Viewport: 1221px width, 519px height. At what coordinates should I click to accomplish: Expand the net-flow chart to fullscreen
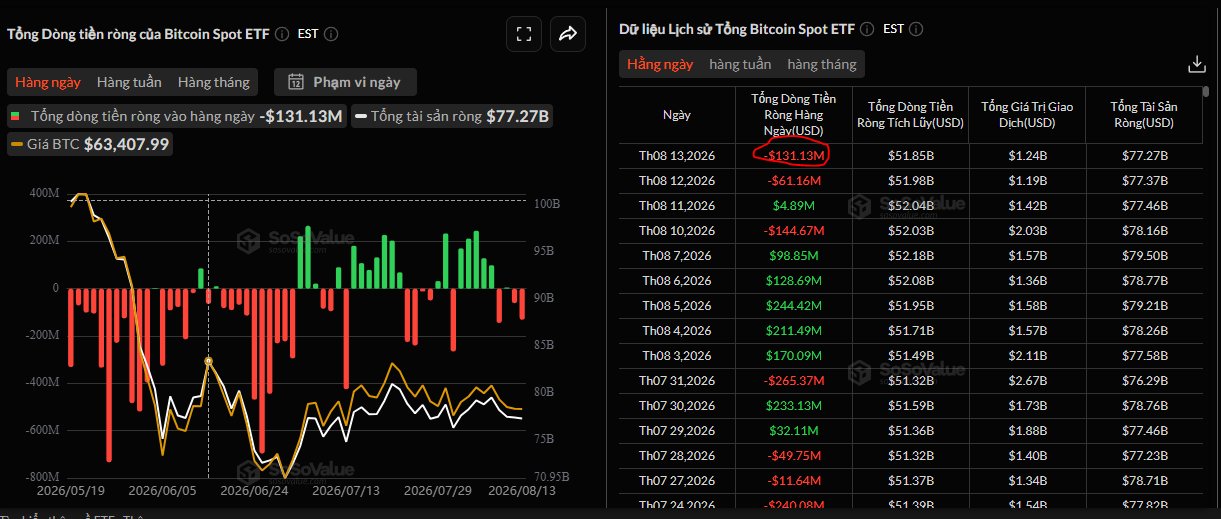tap(523, 34)
